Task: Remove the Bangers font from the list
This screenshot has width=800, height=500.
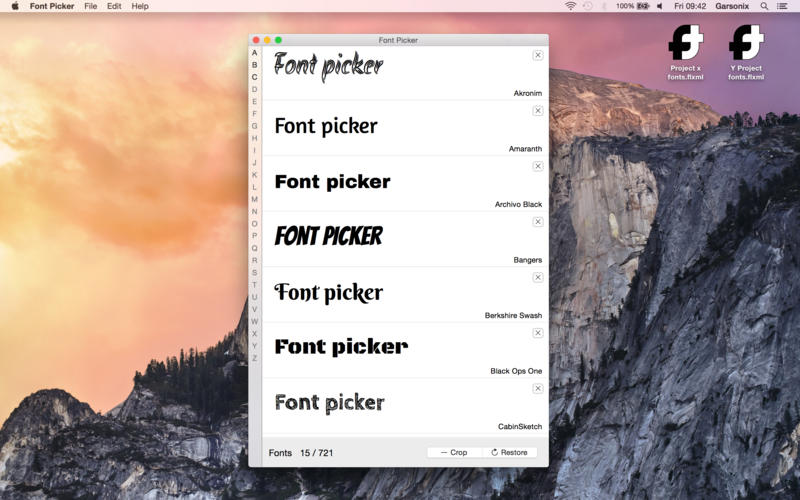Action: click(x=538, y=222)
